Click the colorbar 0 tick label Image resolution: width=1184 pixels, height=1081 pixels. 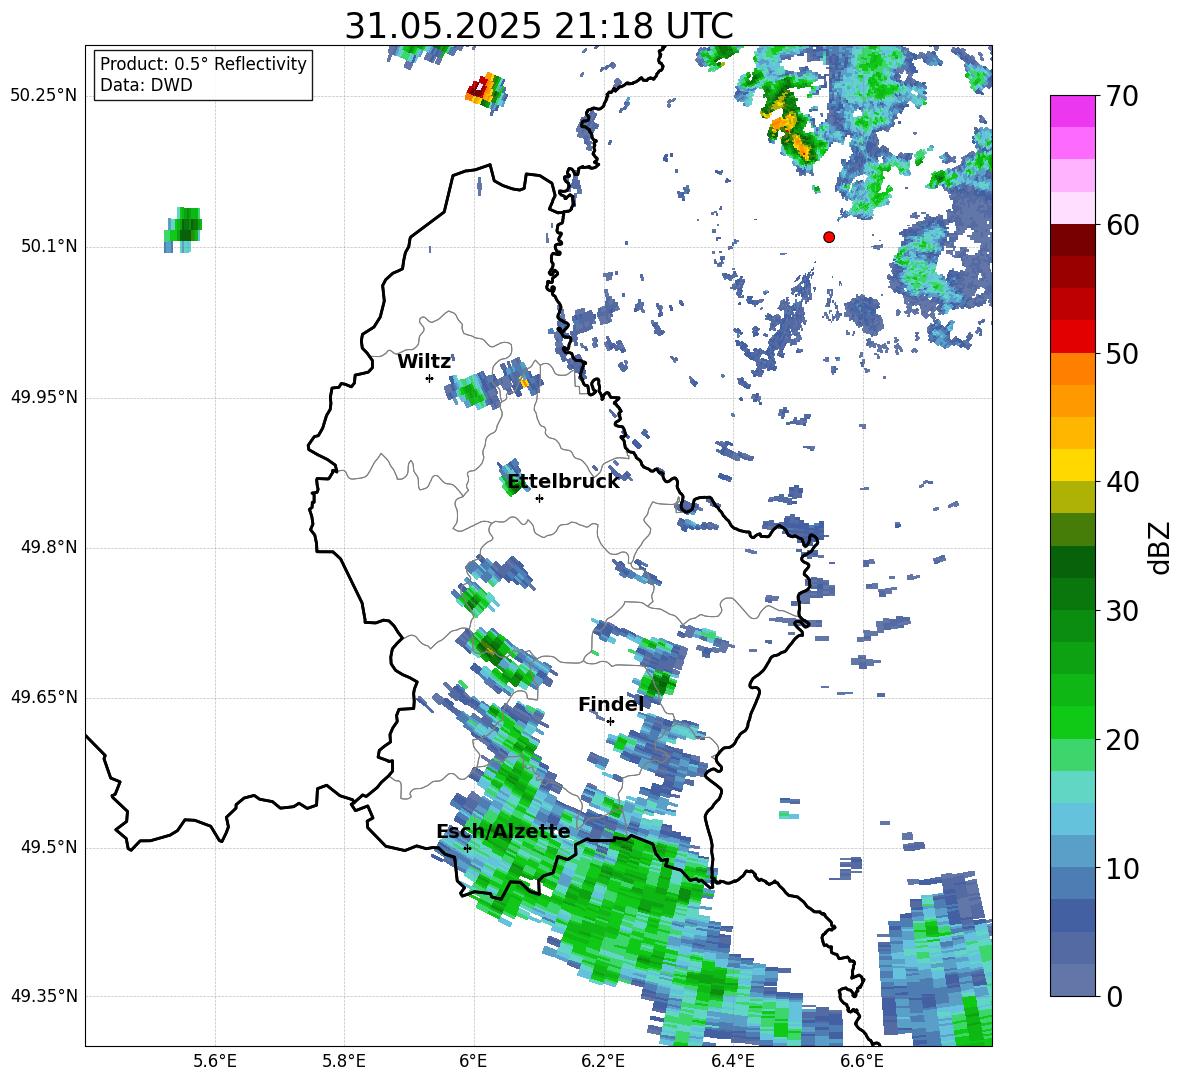point(1114,997)
